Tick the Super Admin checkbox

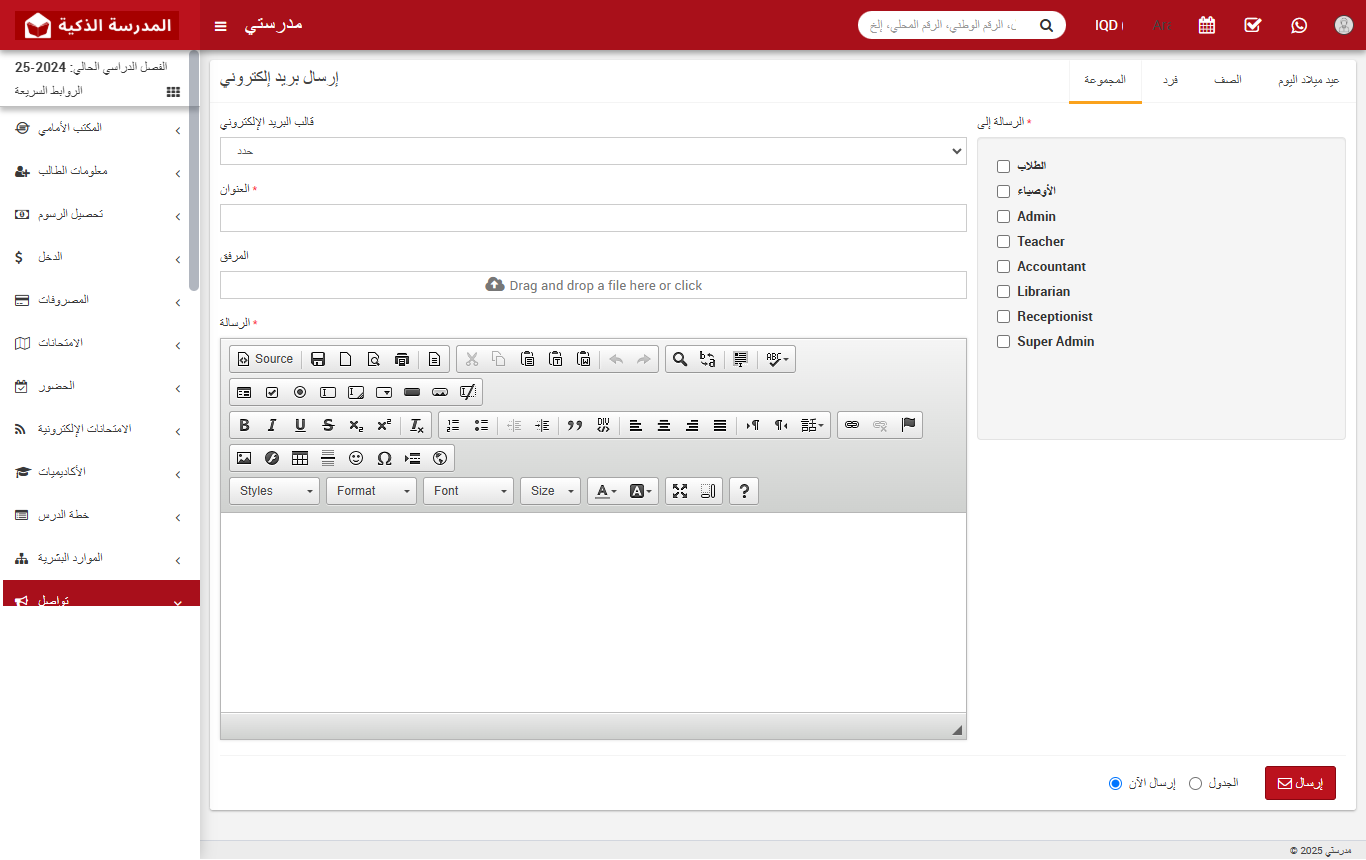point(1003,342)
